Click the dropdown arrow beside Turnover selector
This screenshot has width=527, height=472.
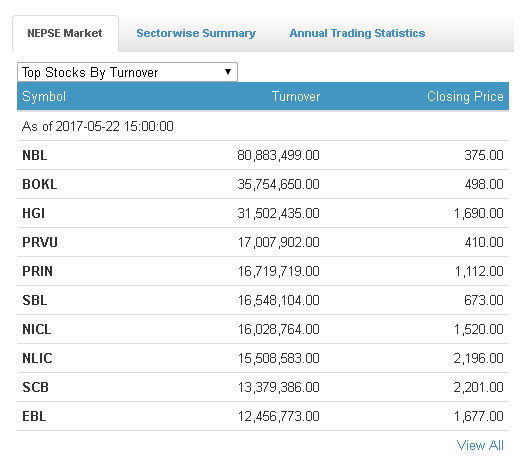pyautogui.click(x=228, y=72)
